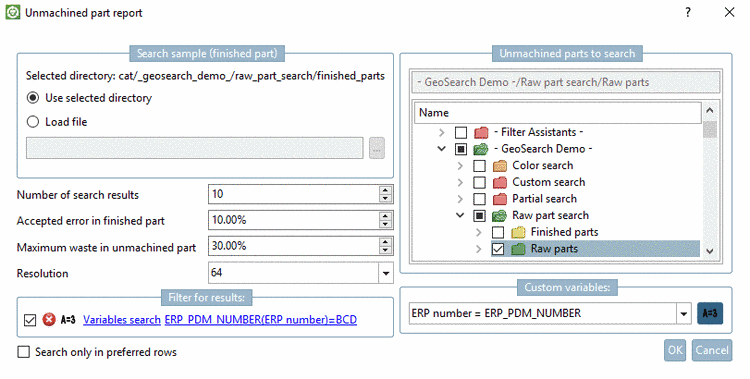Screen dimensions: 750x379
Task: Check the Finished parts checkbox
Action: (x=498, y=233)
